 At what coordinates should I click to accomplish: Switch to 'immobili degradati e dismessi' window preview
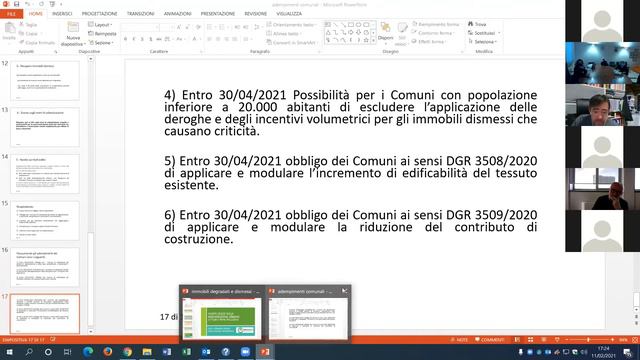[x=222, y=313]
